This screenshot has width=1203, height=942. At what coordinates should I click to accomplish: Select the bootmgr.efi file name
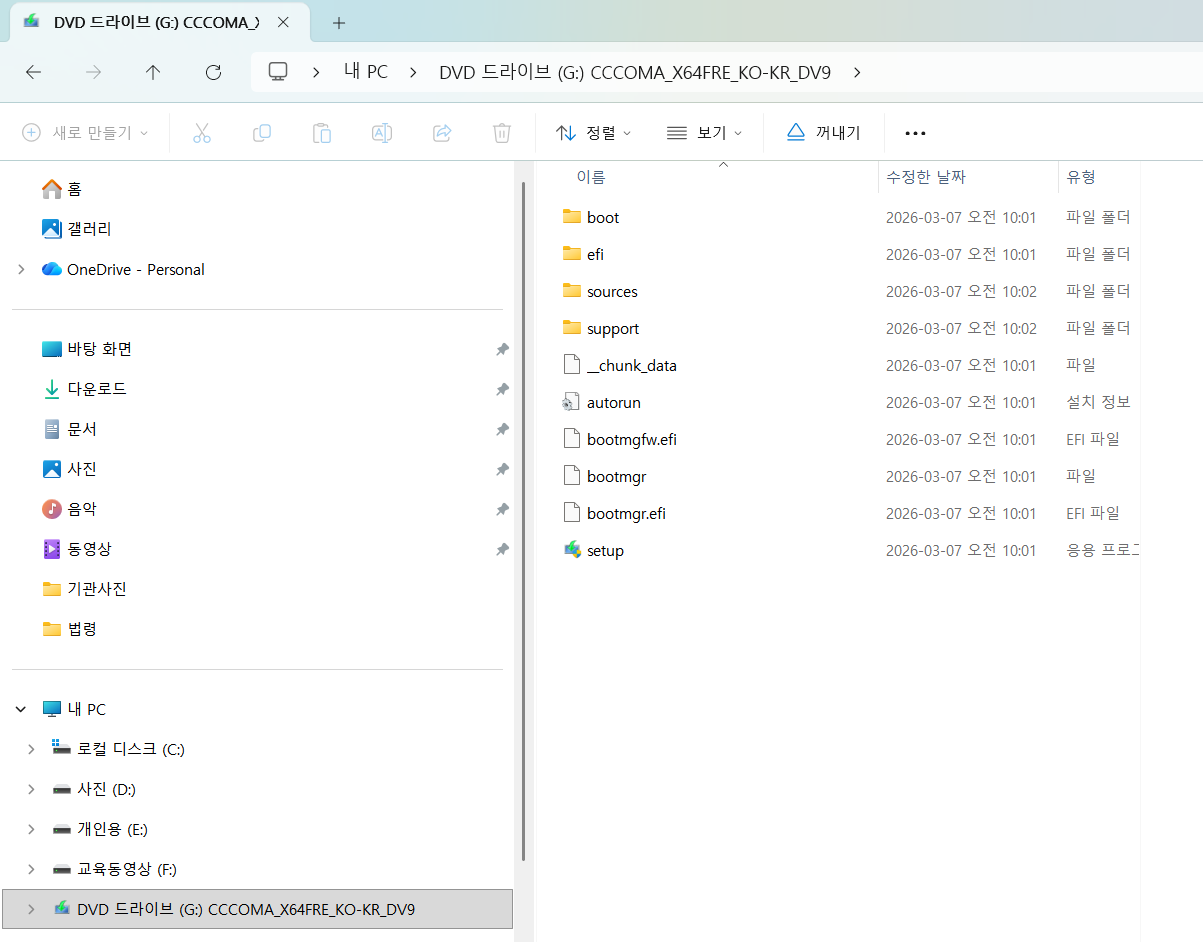626,513
